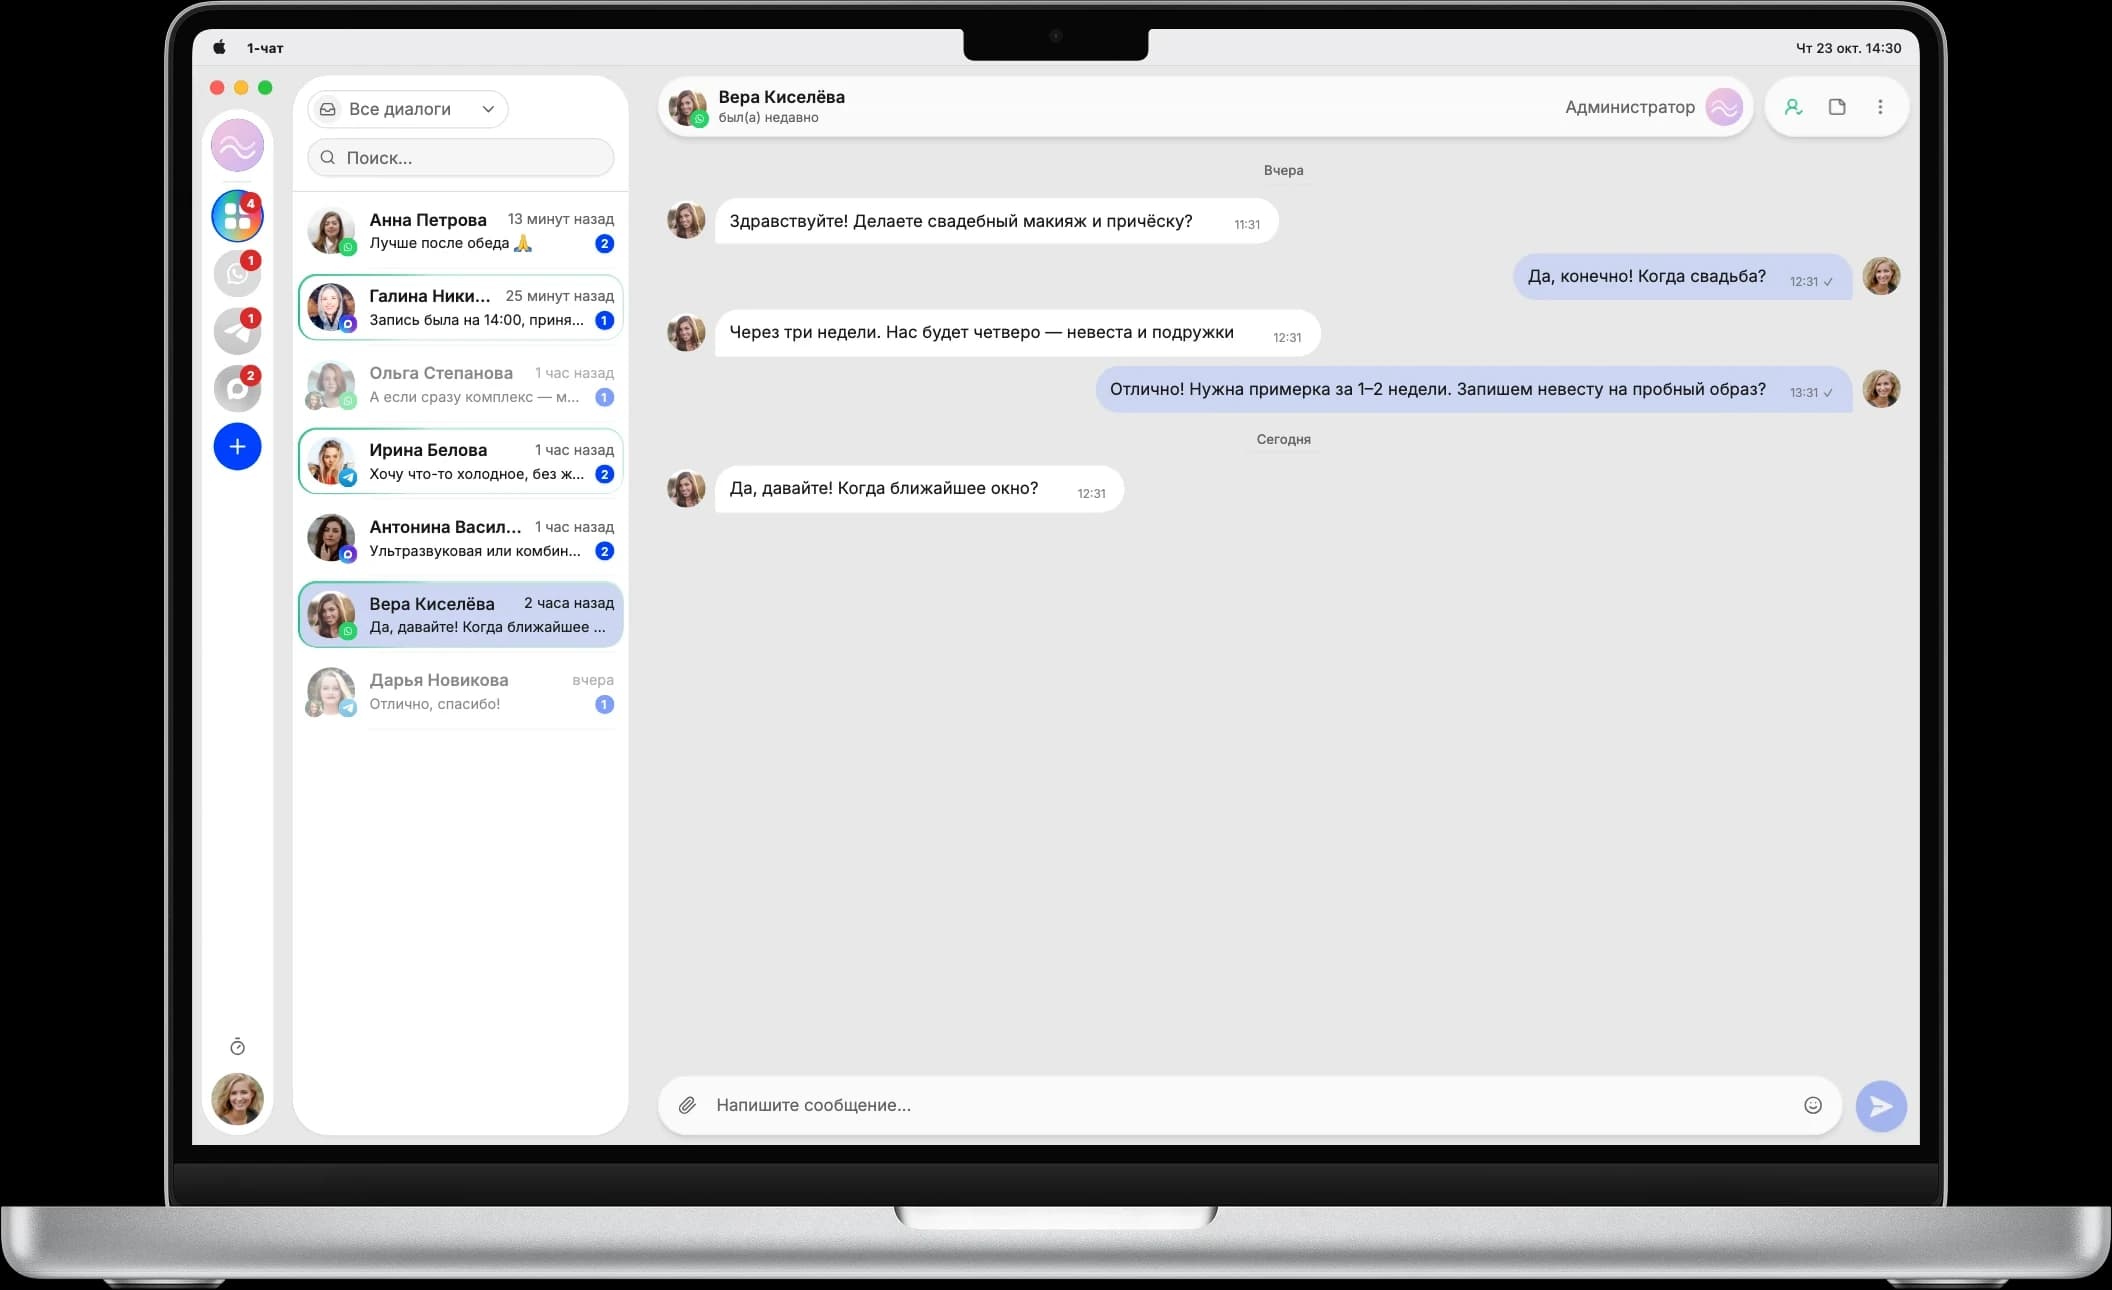The image size is (2112, 1290).
Task: Click the assign operator person icon
Action: click(1793, 107)
